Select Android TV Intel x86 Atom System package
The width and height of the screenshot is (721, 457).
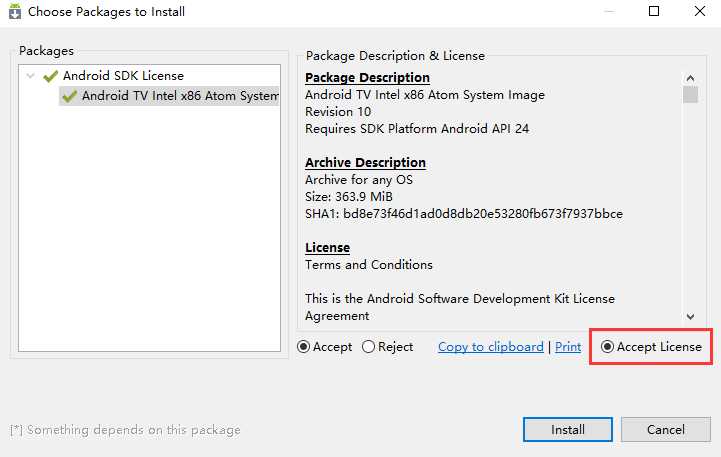coord(169,96)
